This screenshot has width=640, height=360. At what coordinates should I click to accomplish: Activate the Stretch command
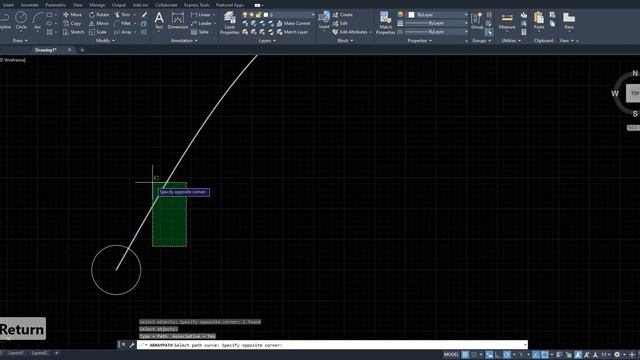(x=73, y=32)
